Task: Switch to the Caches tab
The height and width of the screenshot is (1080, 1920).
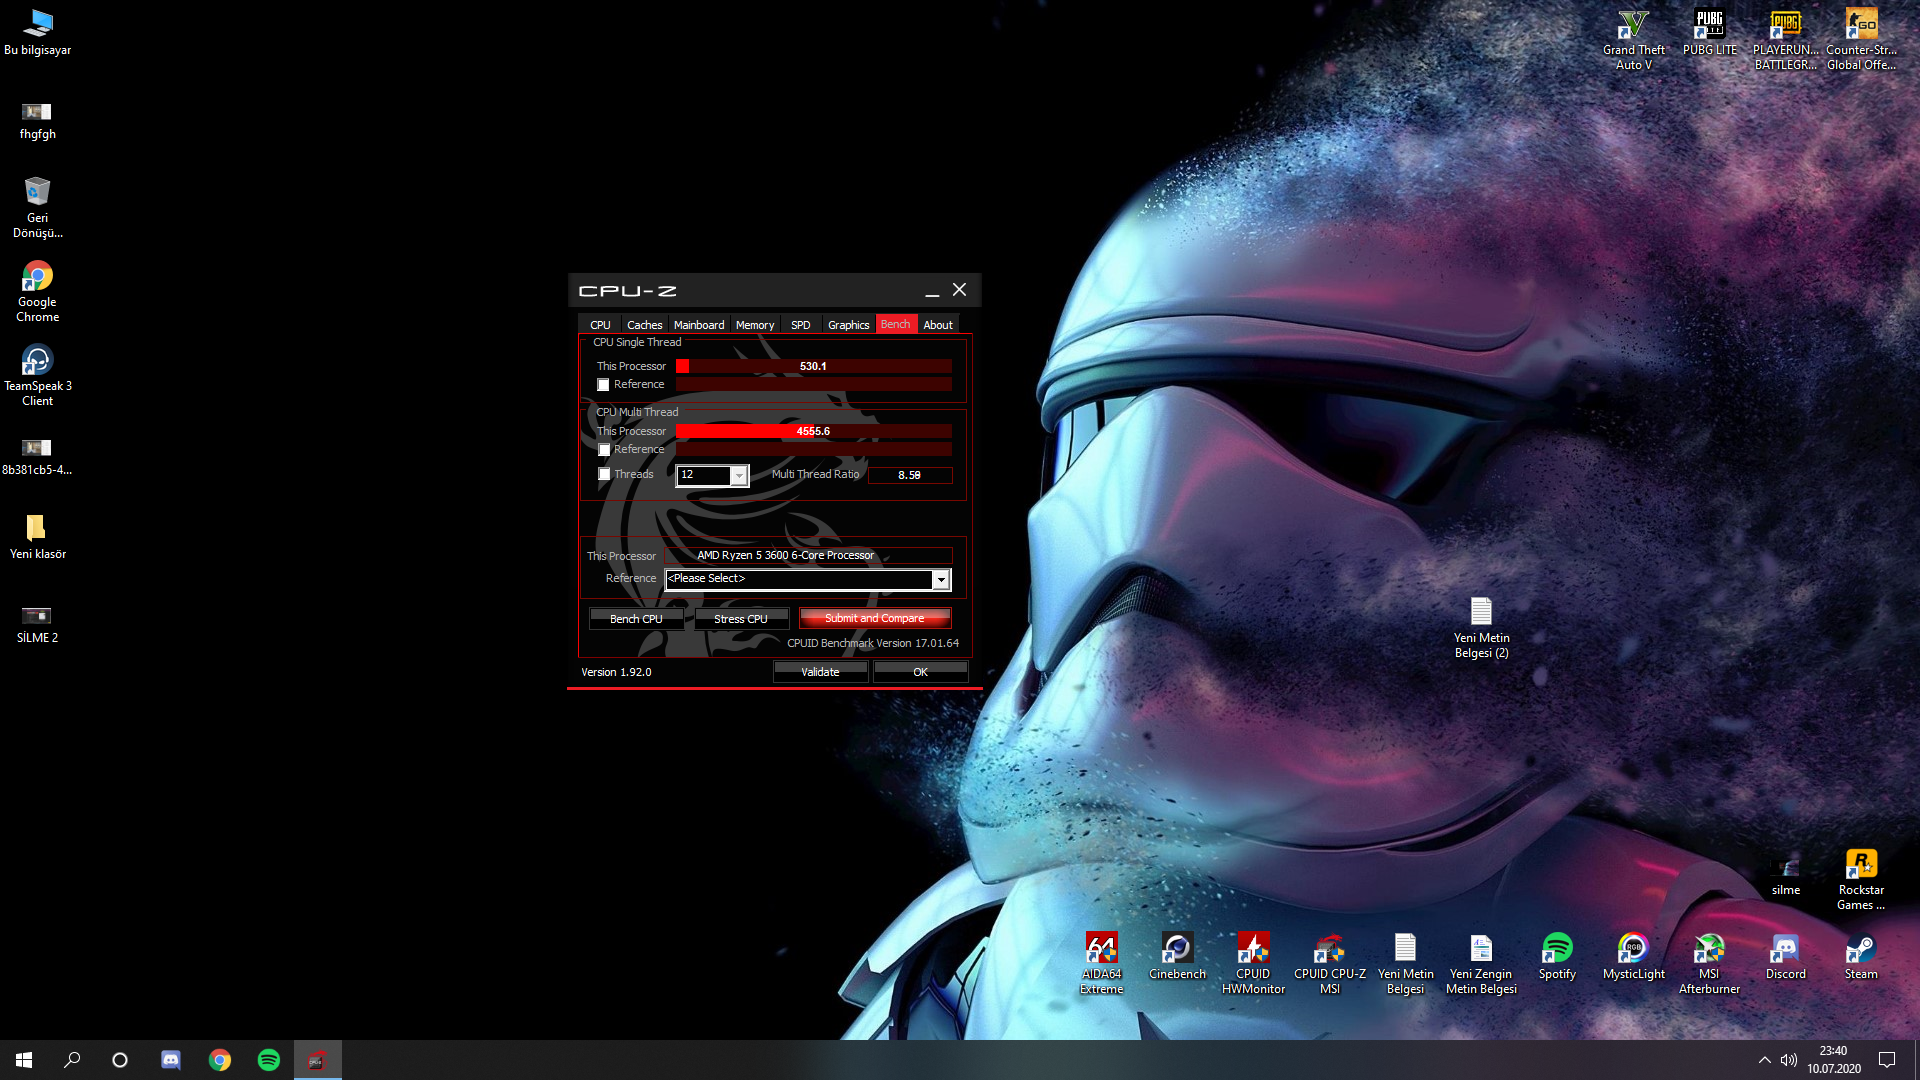Action: tap(644, 325)
